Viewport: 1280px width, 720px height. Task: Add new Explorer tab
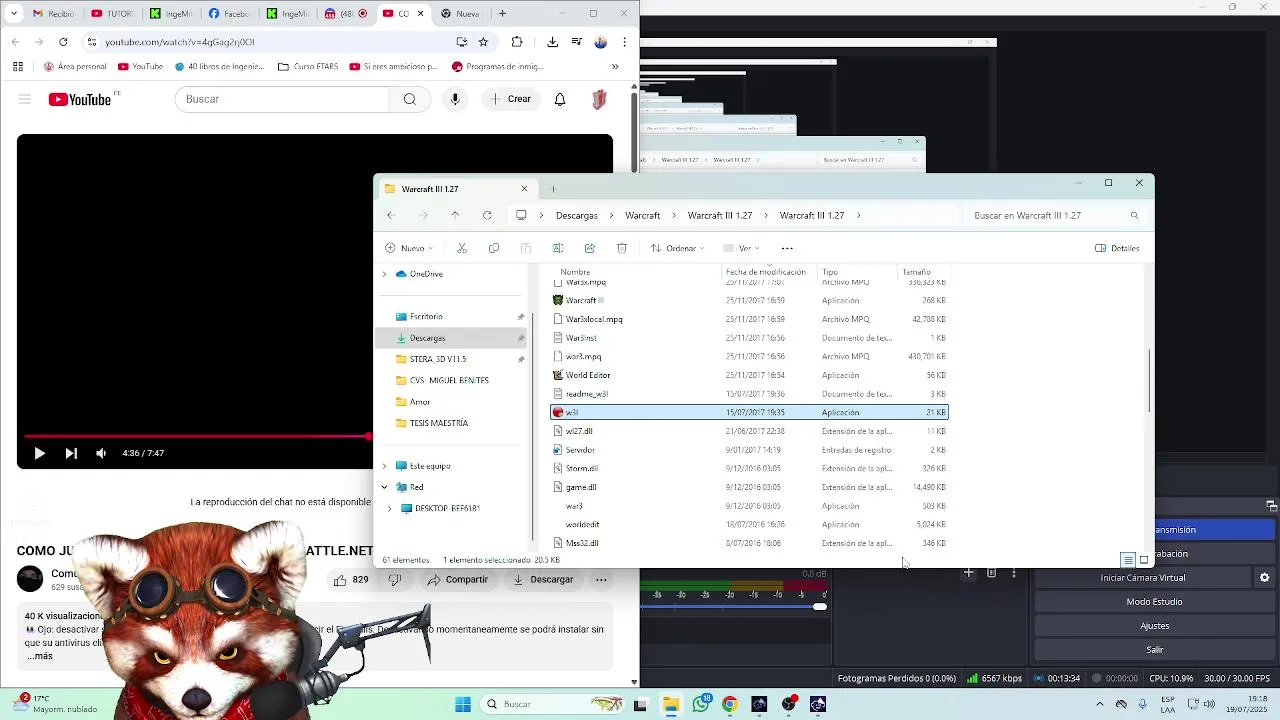coord(552,189)
